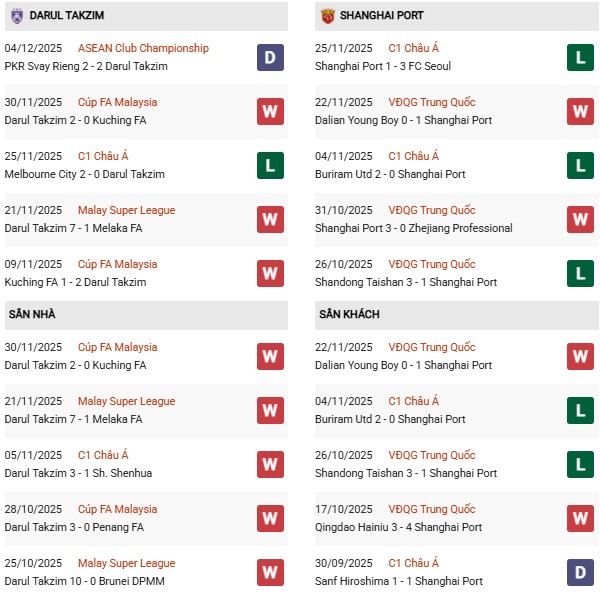Click the Shanghai Port 3-0 Zhejiang Professional result
This screenshot has width=600, height=594.
point(407,228)
